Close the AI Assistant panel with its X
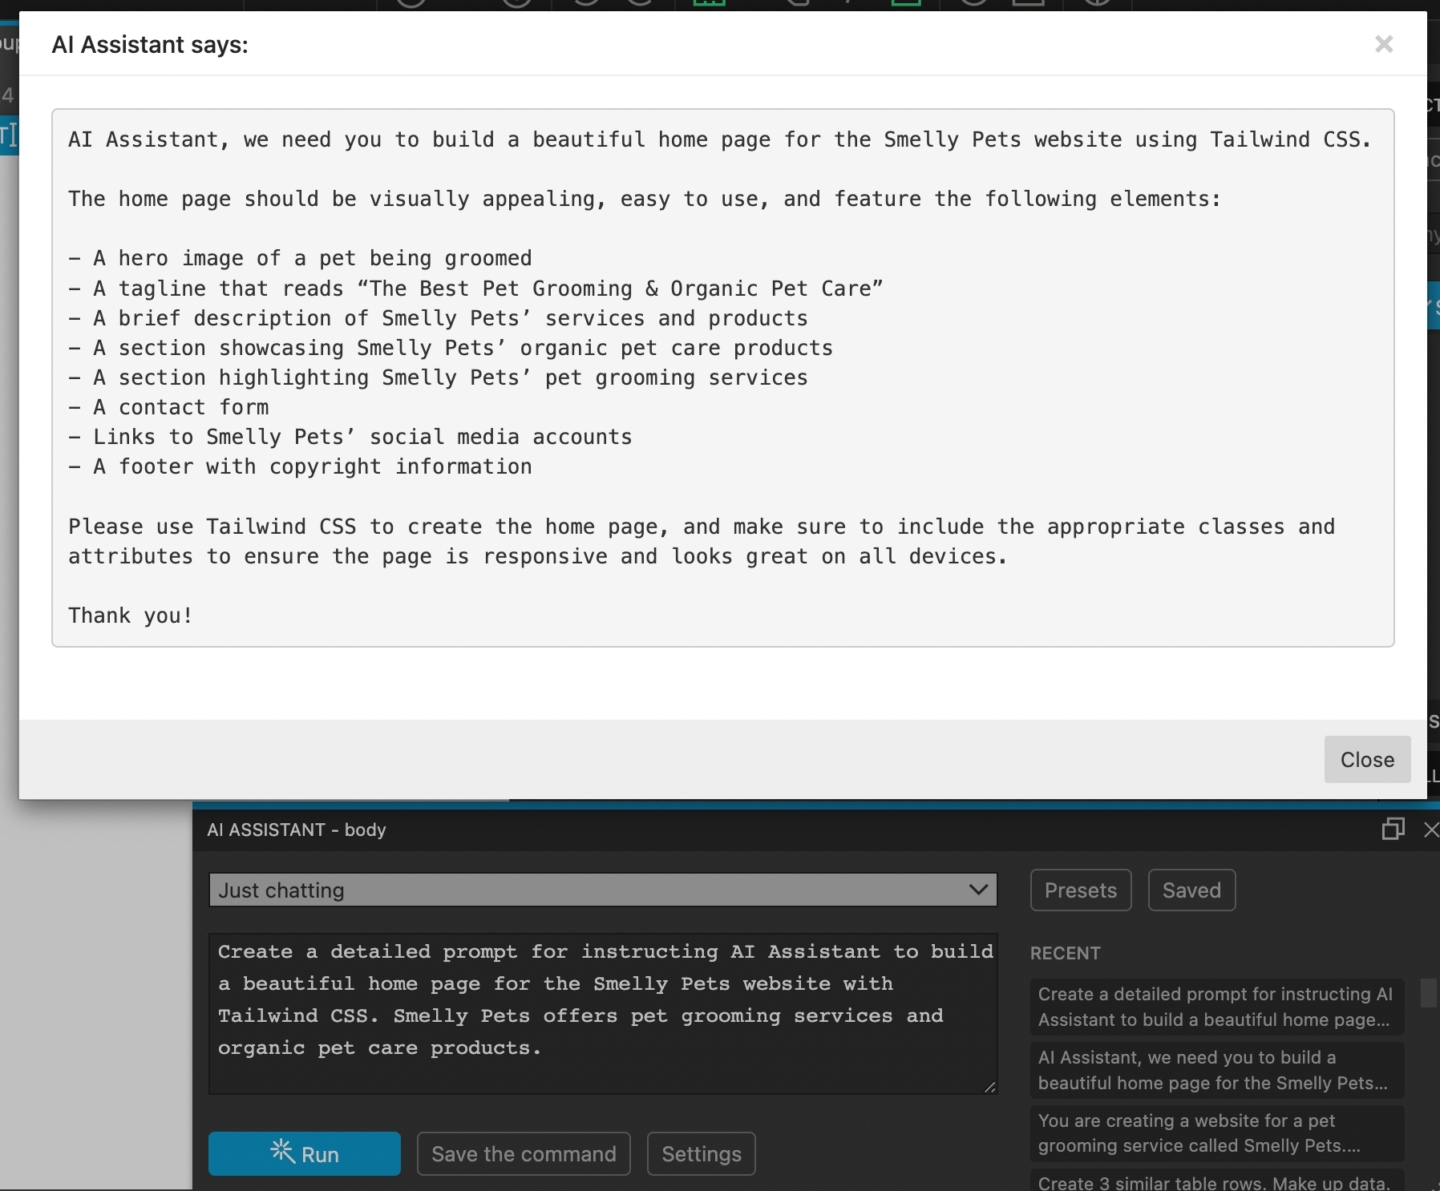Viewport: 1440px width, 1191px height. click(x=1432, y=830)
